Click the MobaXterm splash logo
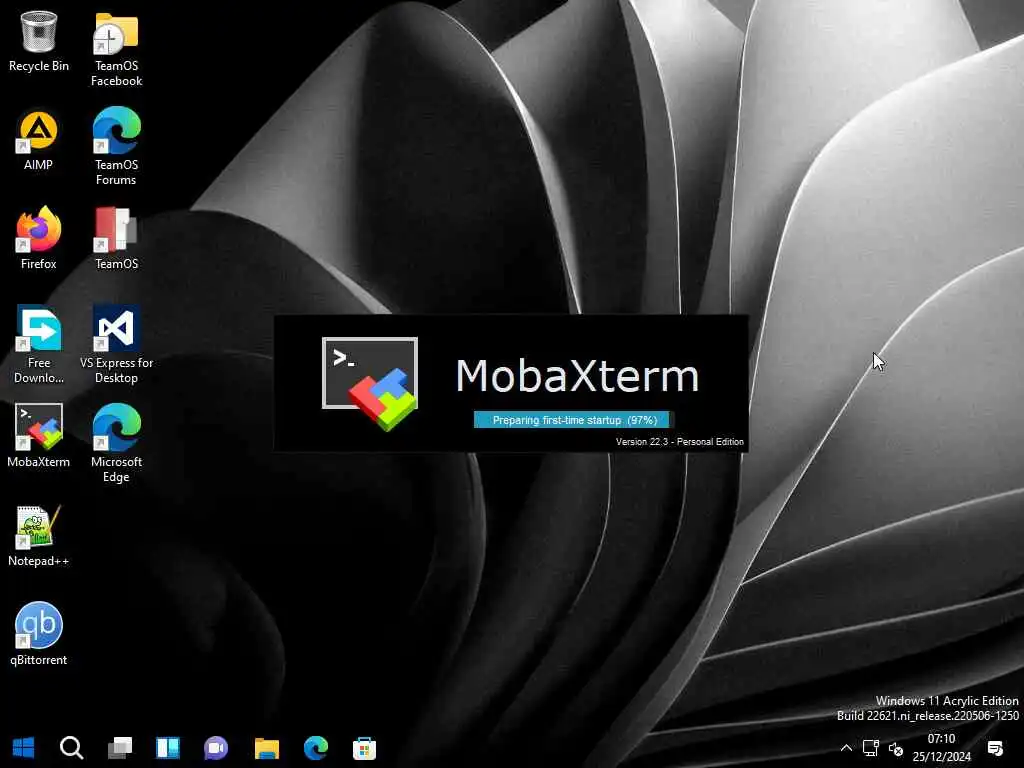The width and height of the screenshot is (1024, 768). click(x=370, y=383)
